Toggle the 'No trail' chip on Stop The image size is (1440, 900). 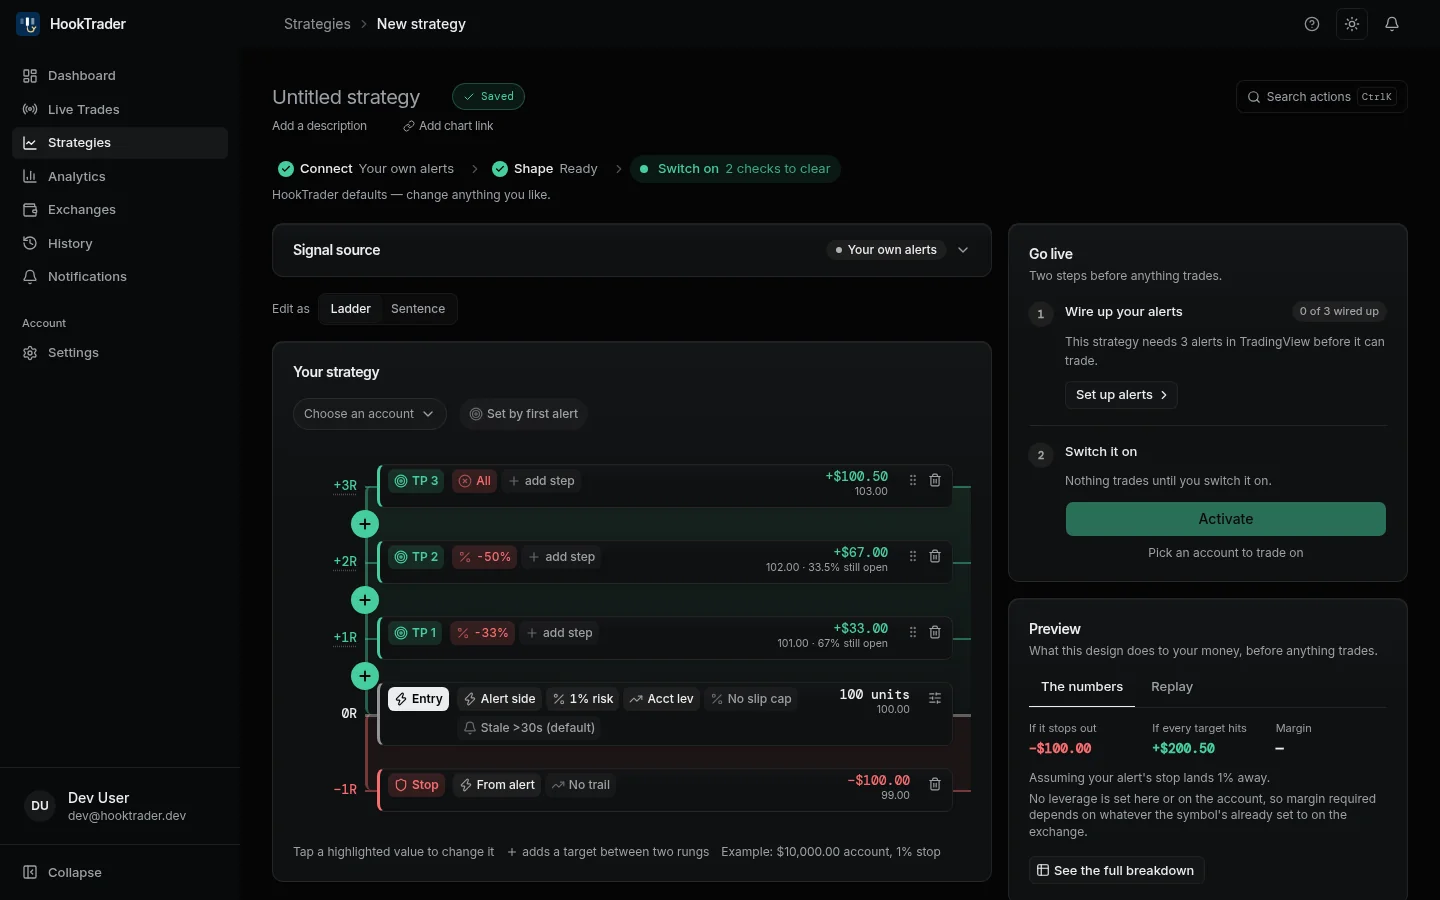[x=580, y=785]
